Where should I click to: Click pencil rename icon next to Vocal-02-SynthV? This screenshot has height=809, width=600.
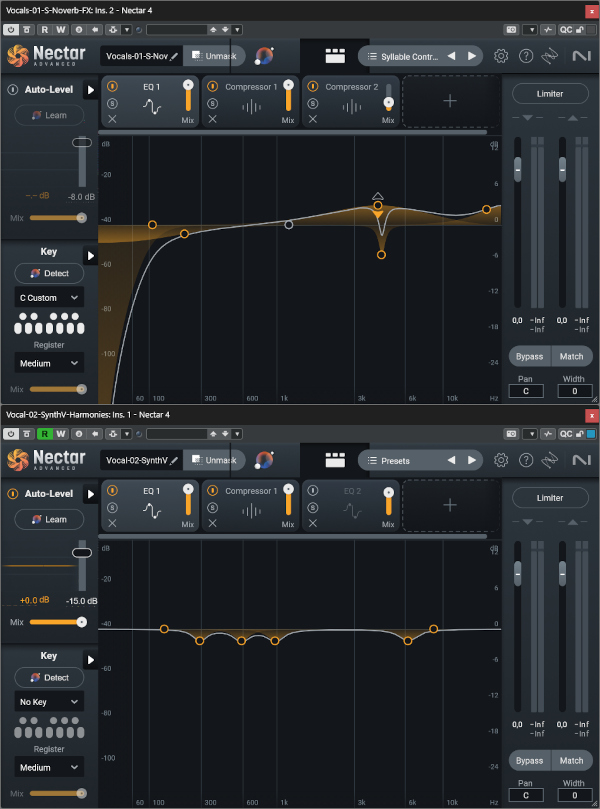click(174, 461)
